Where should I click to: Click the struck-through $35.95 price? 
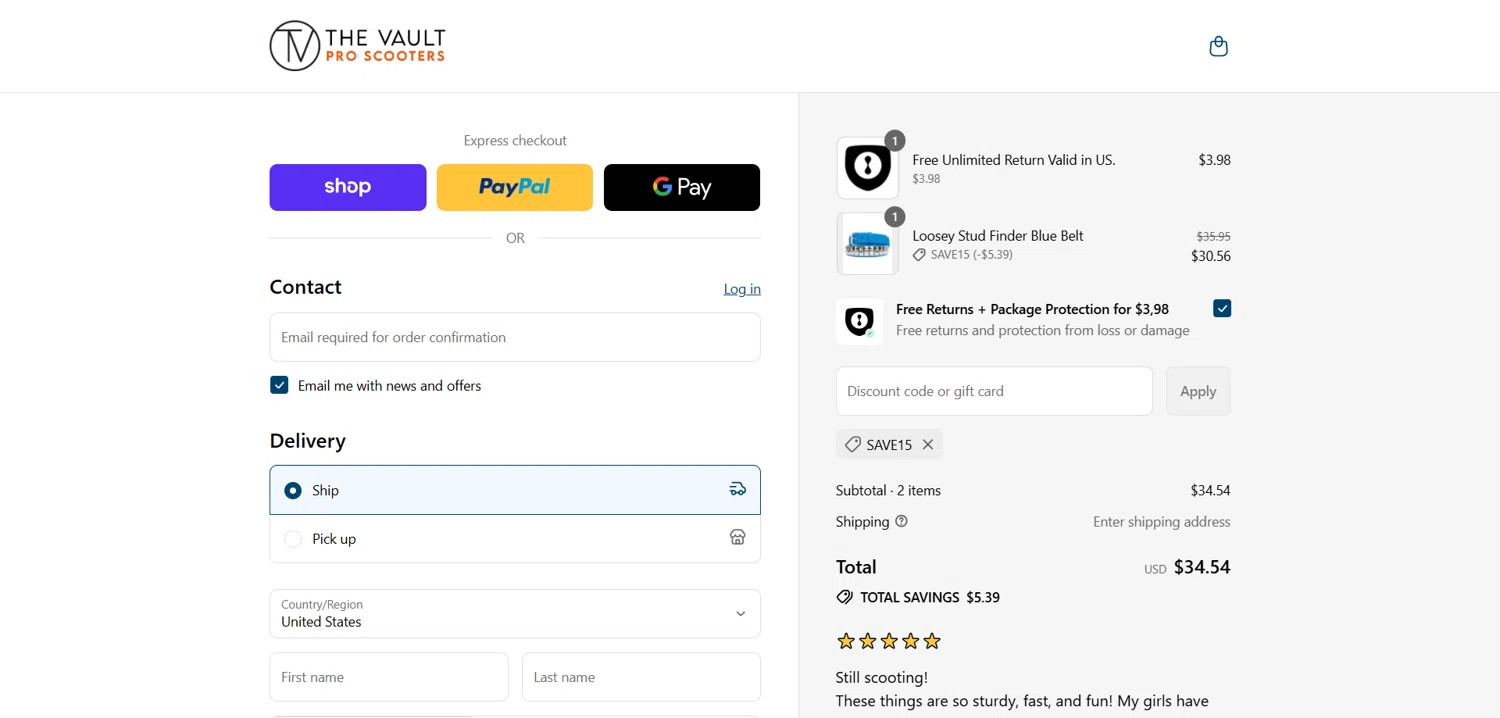pyautogui.click(x=1214, y=236)
